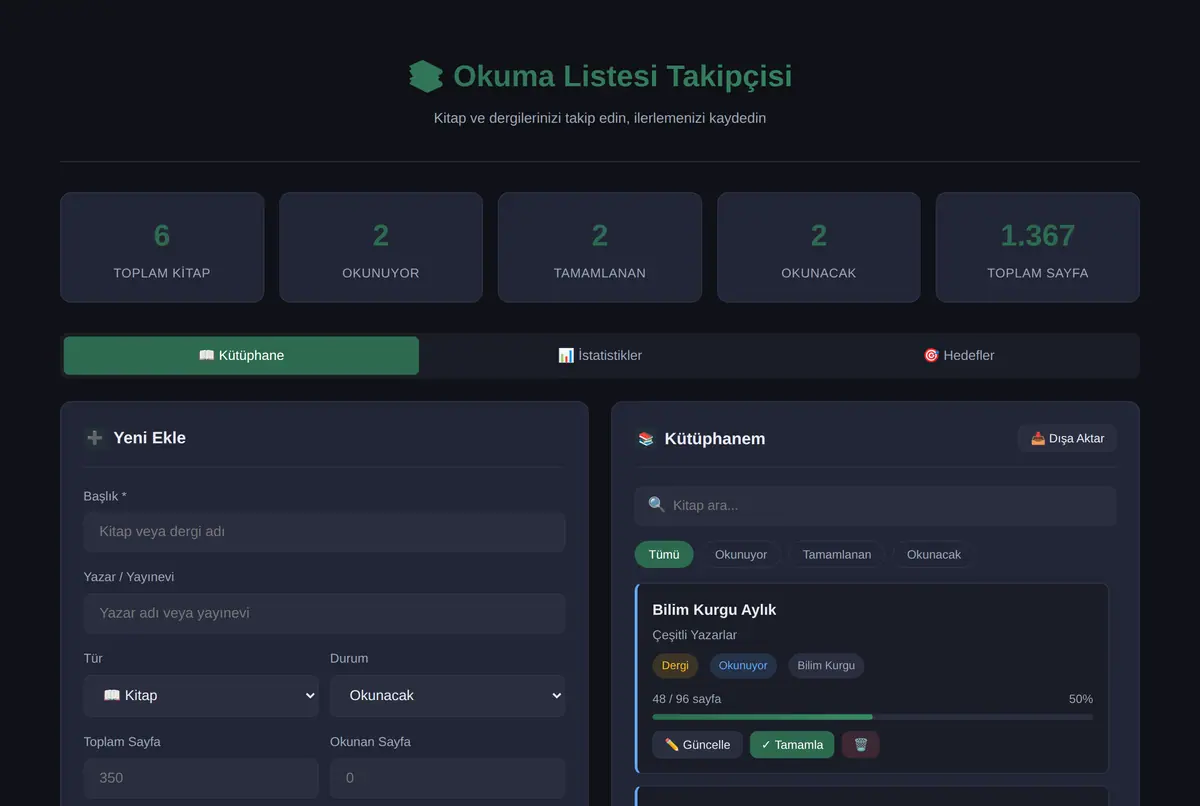Filter library by Okunuyor
The image size is (1200, 806).
(741, 555)
